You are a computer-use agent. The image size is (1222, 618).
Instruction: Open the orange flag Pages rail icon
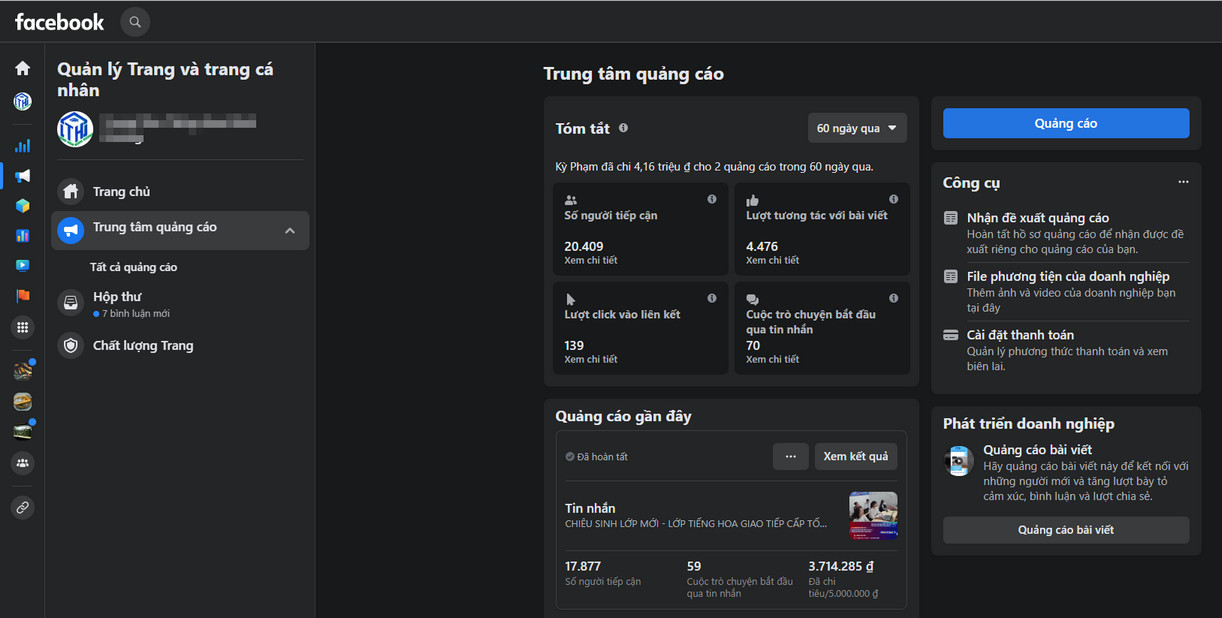22,296
